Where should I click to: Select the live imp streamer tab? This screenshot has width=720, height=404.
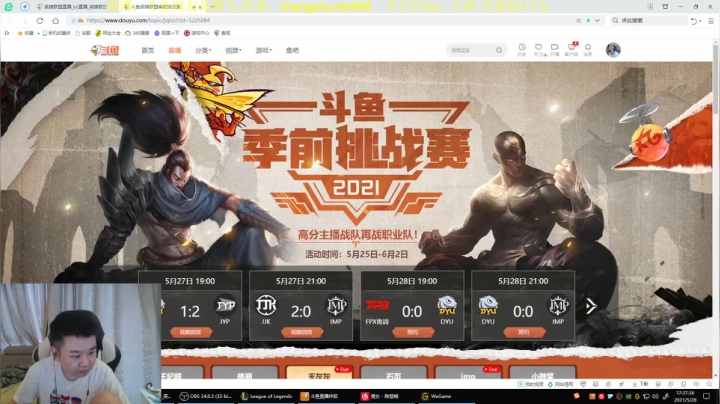tap(467, 373)
